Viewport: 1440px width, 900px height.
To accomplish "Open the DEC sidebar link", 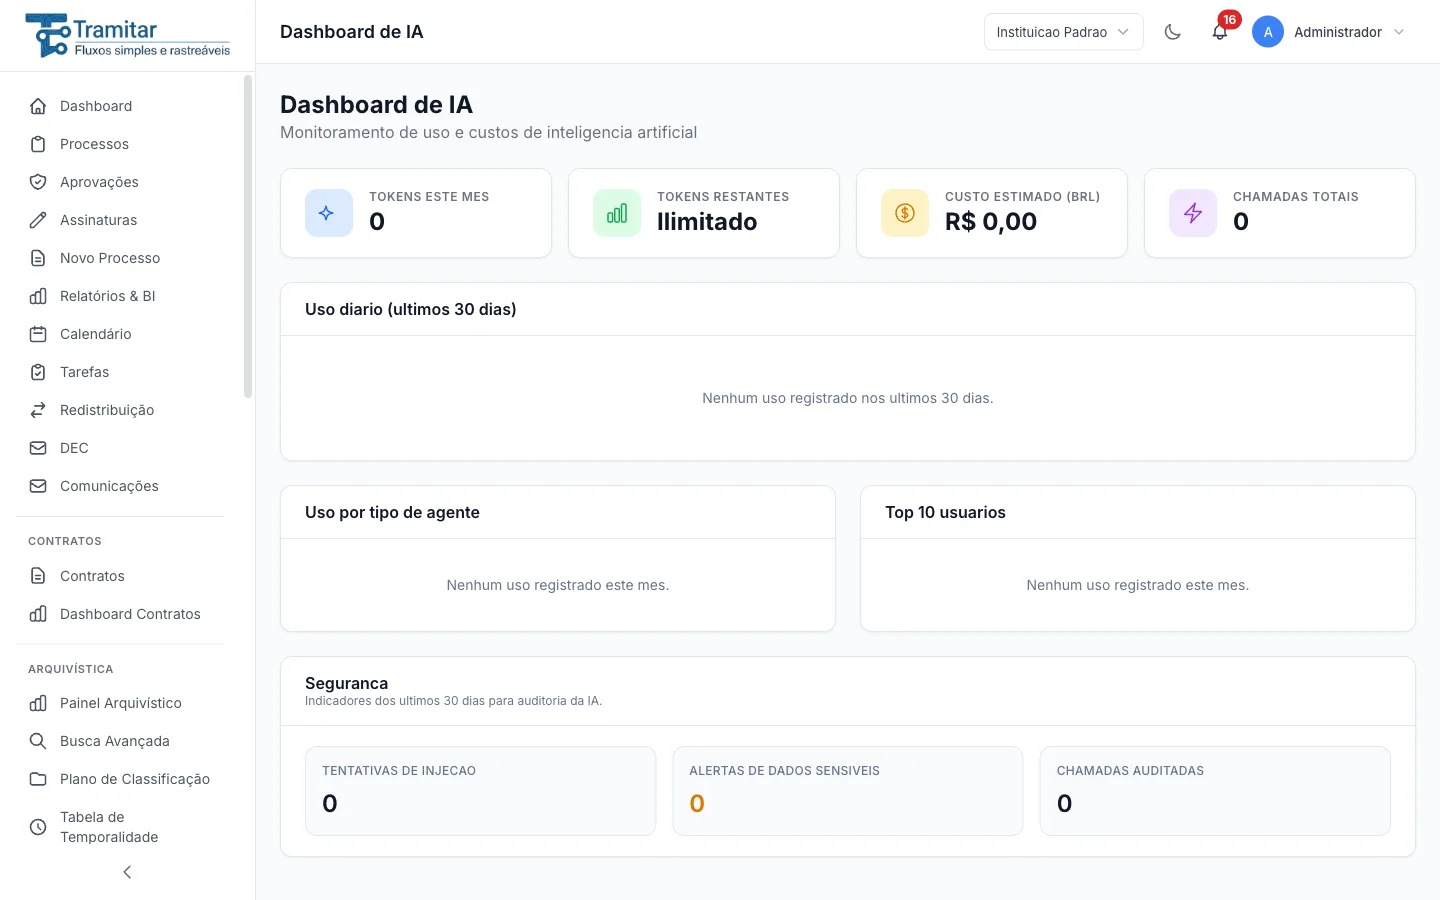I will (120, 448).
